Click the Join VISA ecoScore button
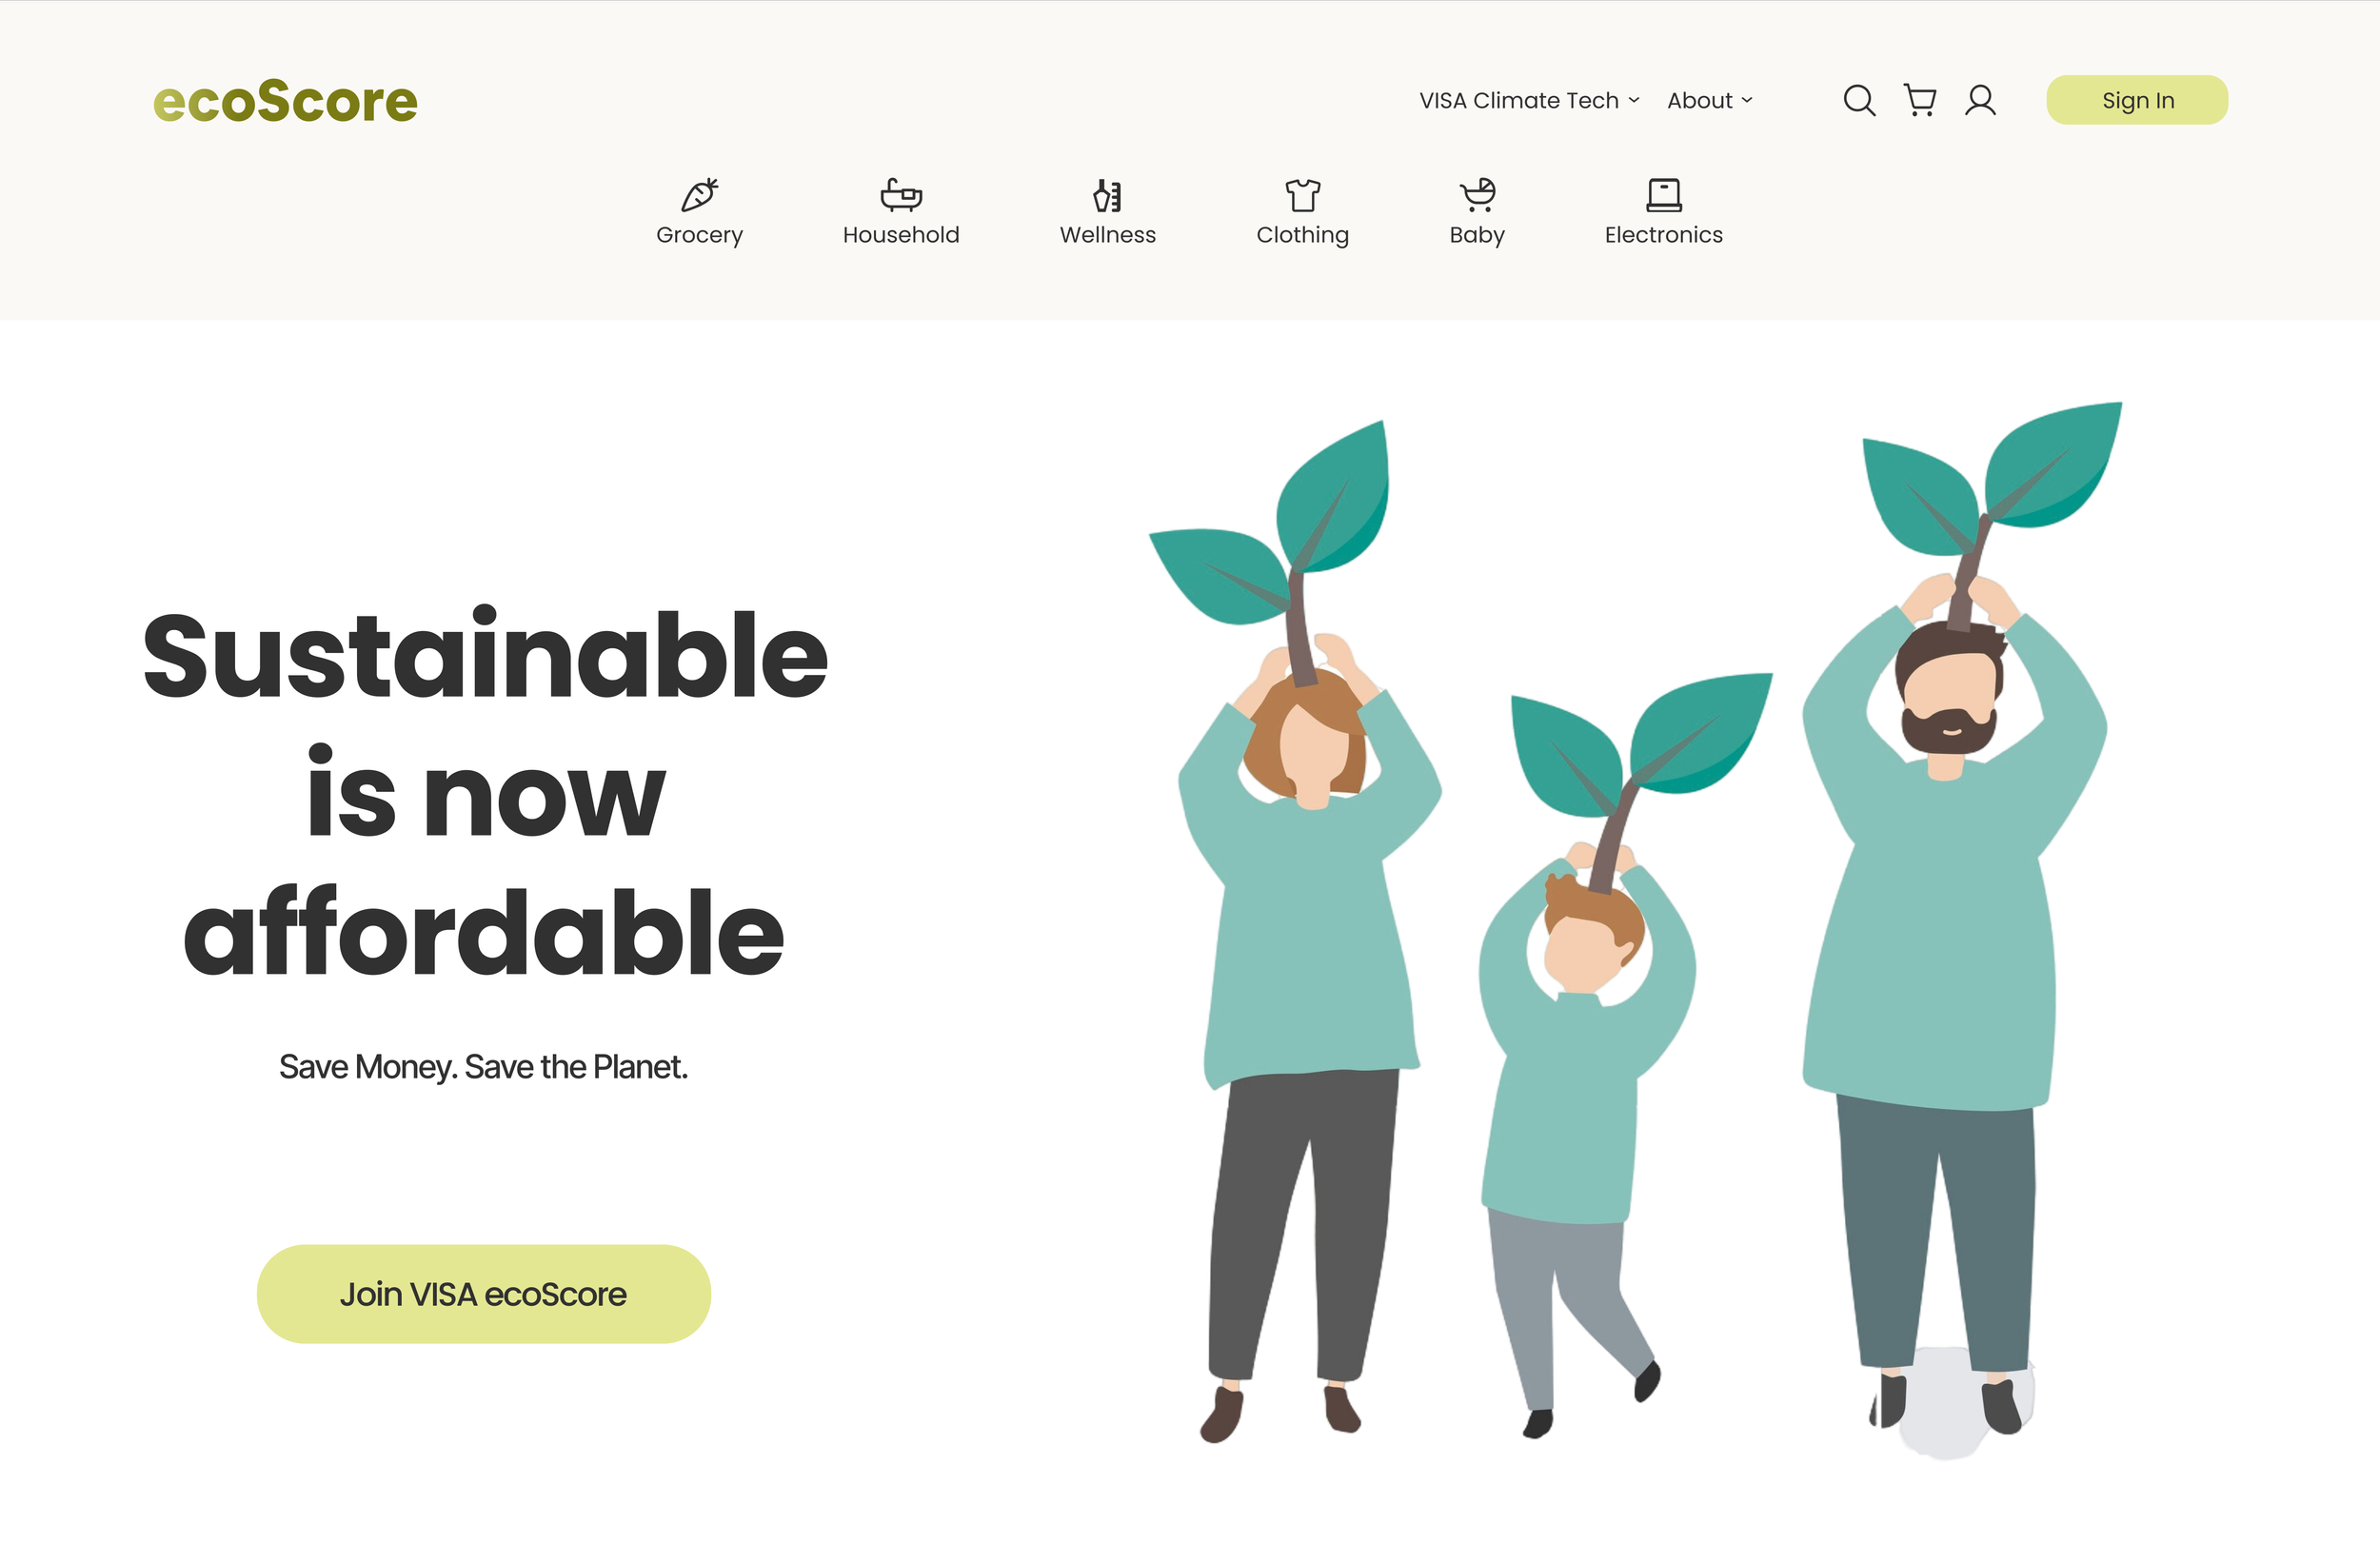The height and width of the screenshot is (1543, 2380). click(484, 1294)
